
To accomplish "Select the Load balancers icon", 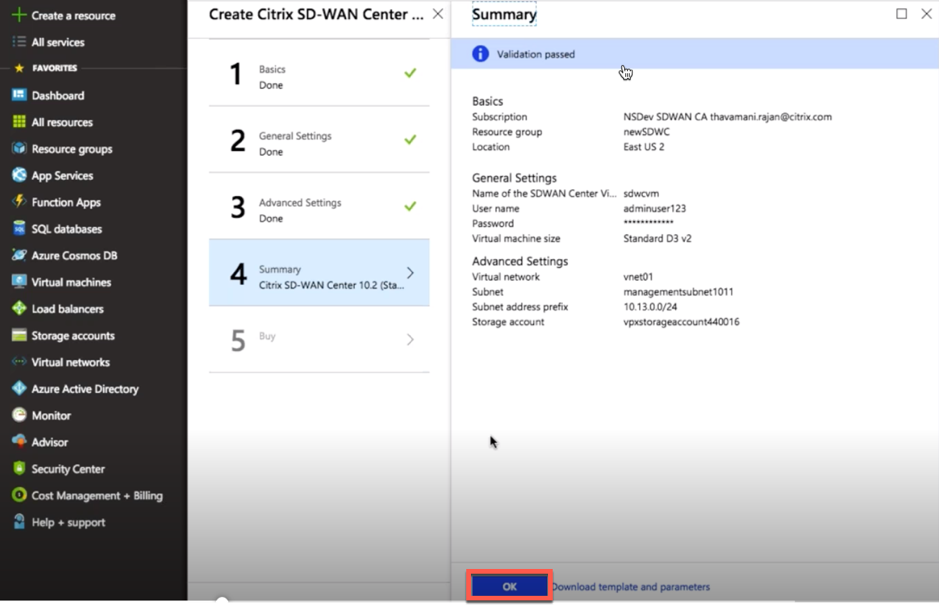I will (x=19, y=308).
